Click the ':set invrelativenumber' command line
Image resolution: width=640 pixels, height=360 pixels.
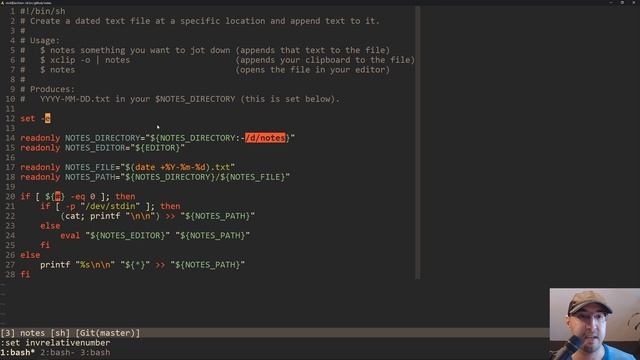[x=55, y=343]
